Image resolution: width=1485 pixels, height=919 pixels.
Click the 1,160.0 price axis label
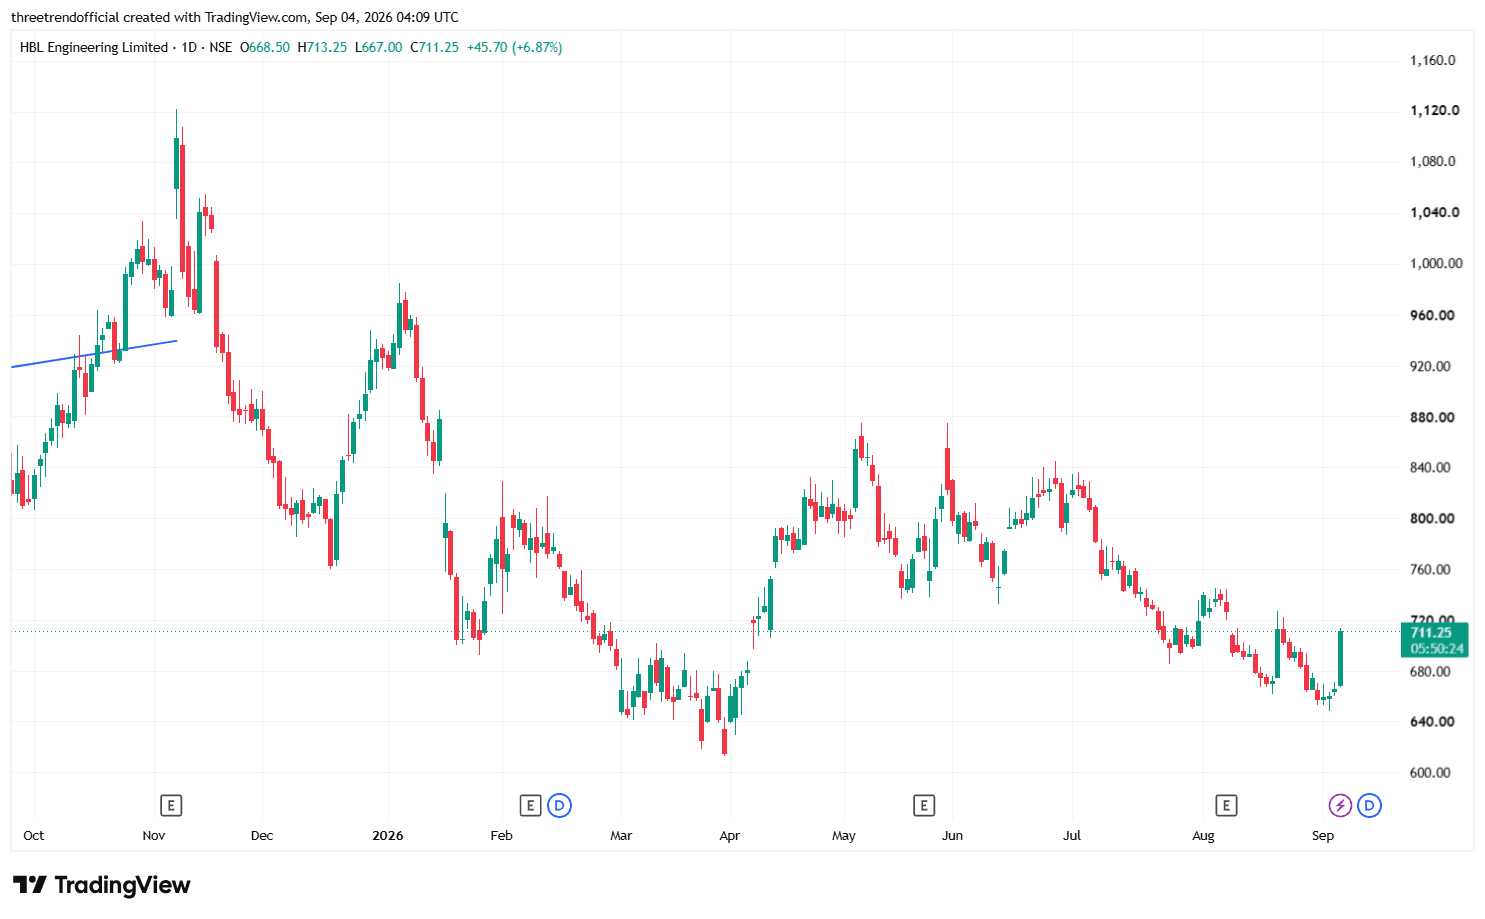pos(1433,60)
